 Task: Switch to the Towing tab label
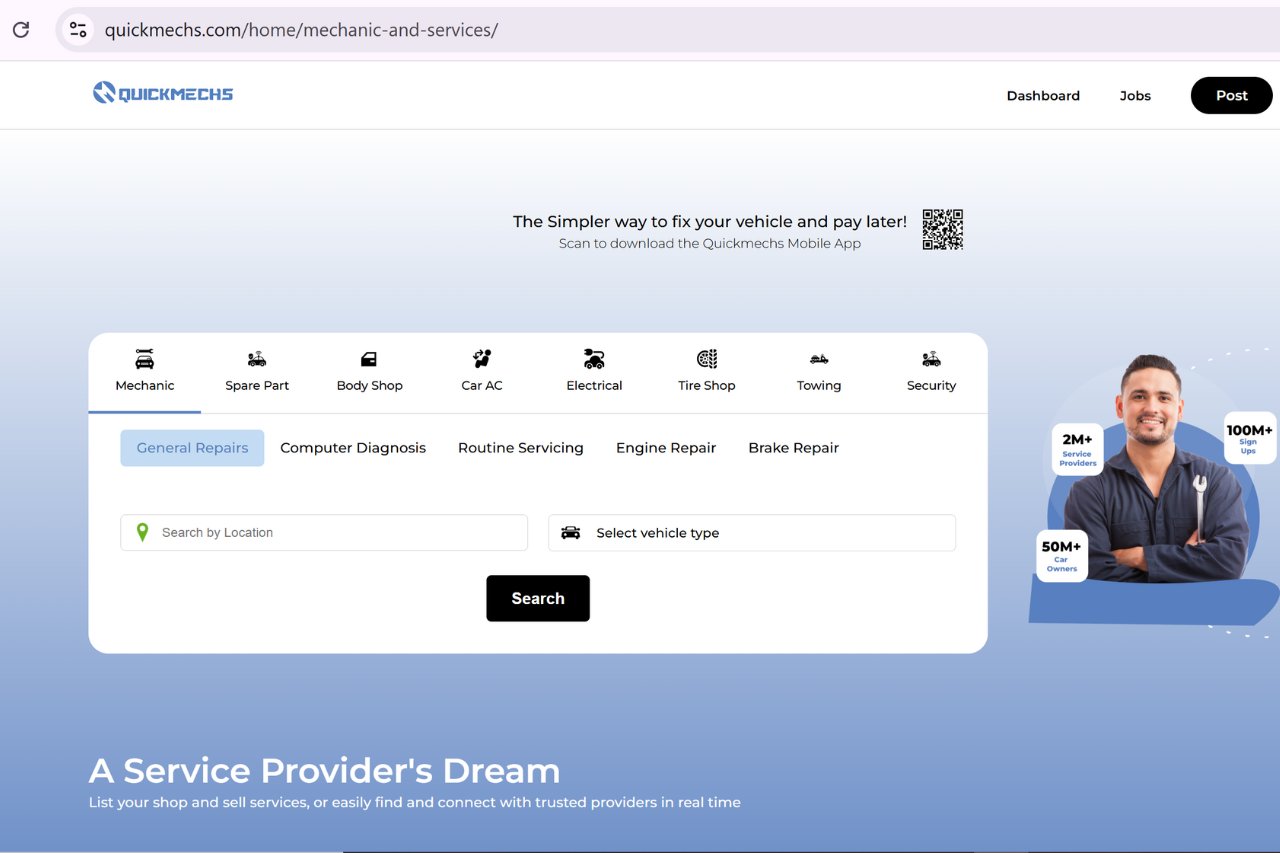pos(819,386)
